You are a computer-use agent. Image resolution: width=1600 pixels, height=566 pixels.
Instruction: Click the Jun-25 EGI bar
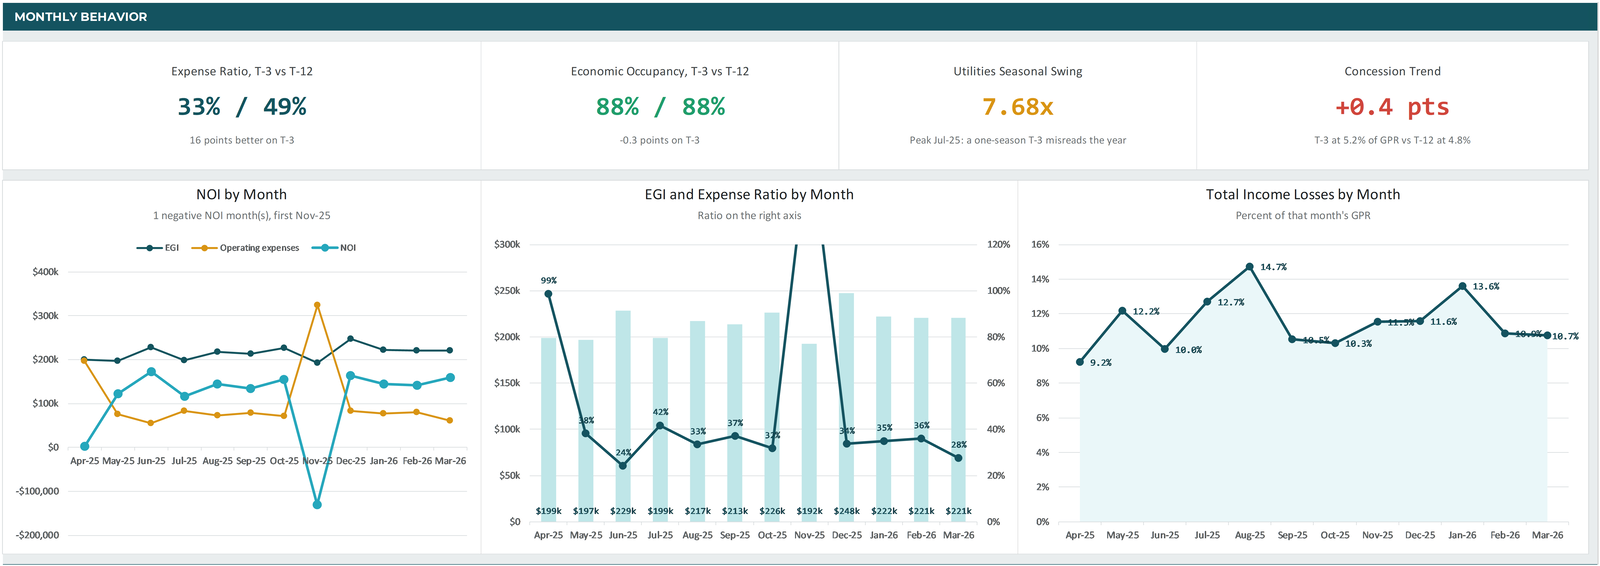click(x=623, y=416)
